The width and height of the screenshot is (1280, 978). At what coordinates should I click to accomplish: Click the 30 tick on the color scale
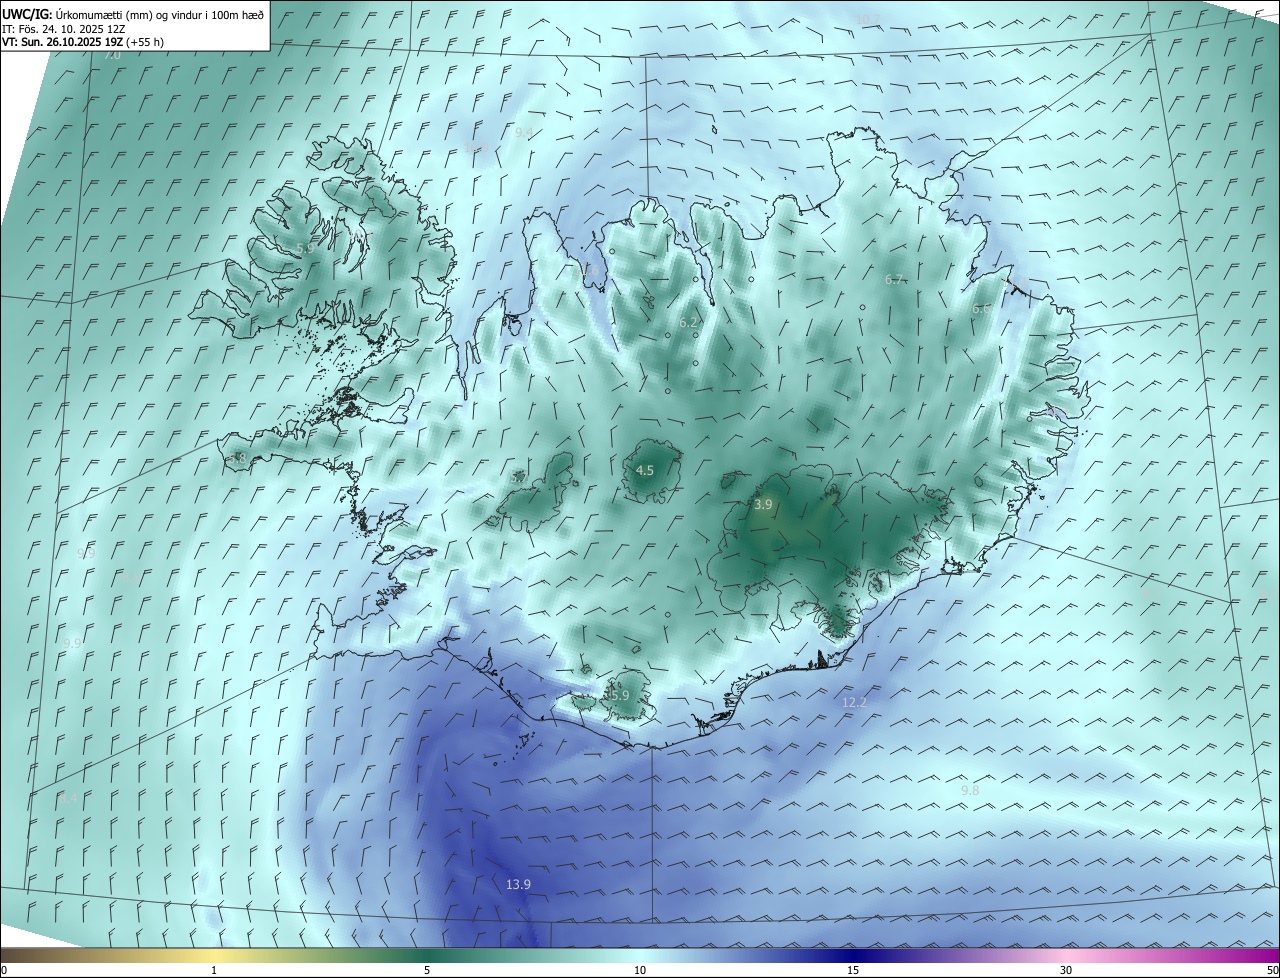point(1066,970)
